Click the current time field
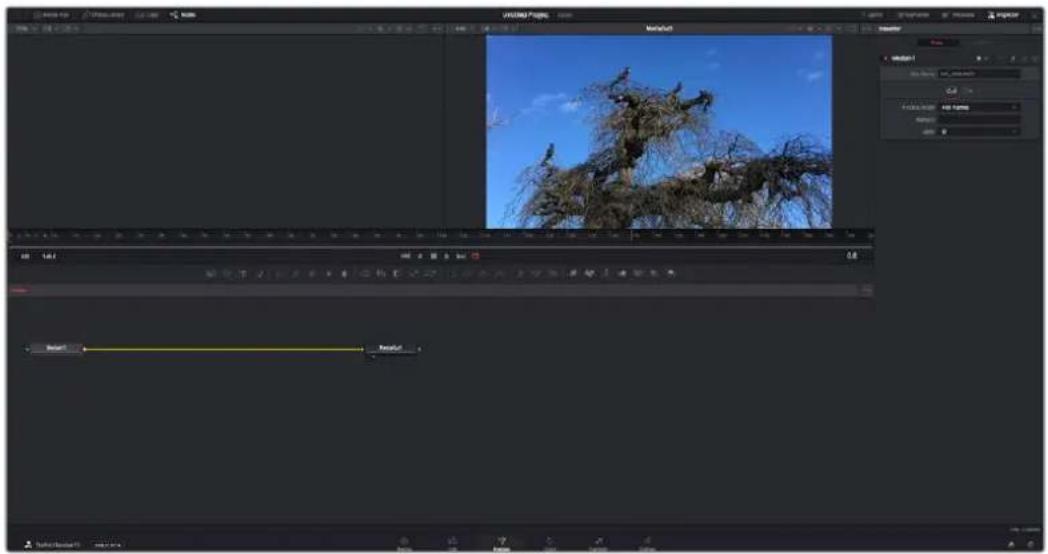This screenshot has height=554, width=1048. (x=852, y=255)
